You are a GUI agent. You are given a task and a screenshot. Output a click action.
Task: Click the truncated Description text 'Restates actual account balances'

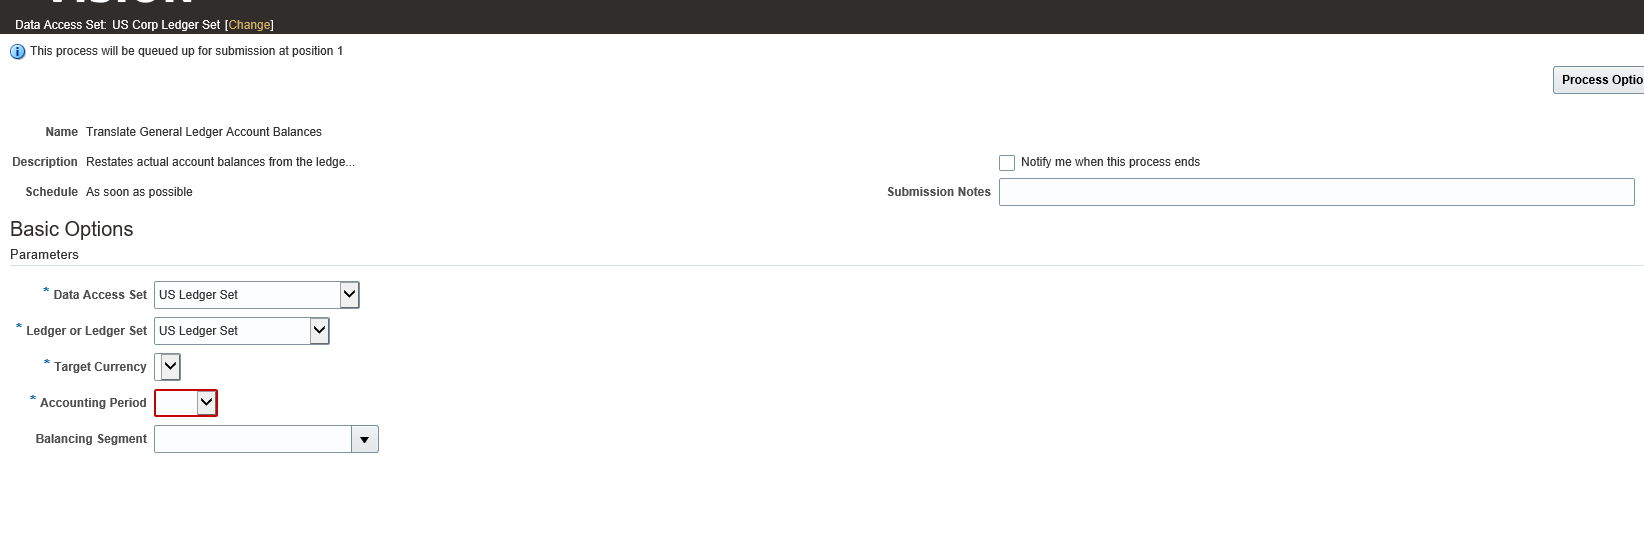click(x=220, y=162)
